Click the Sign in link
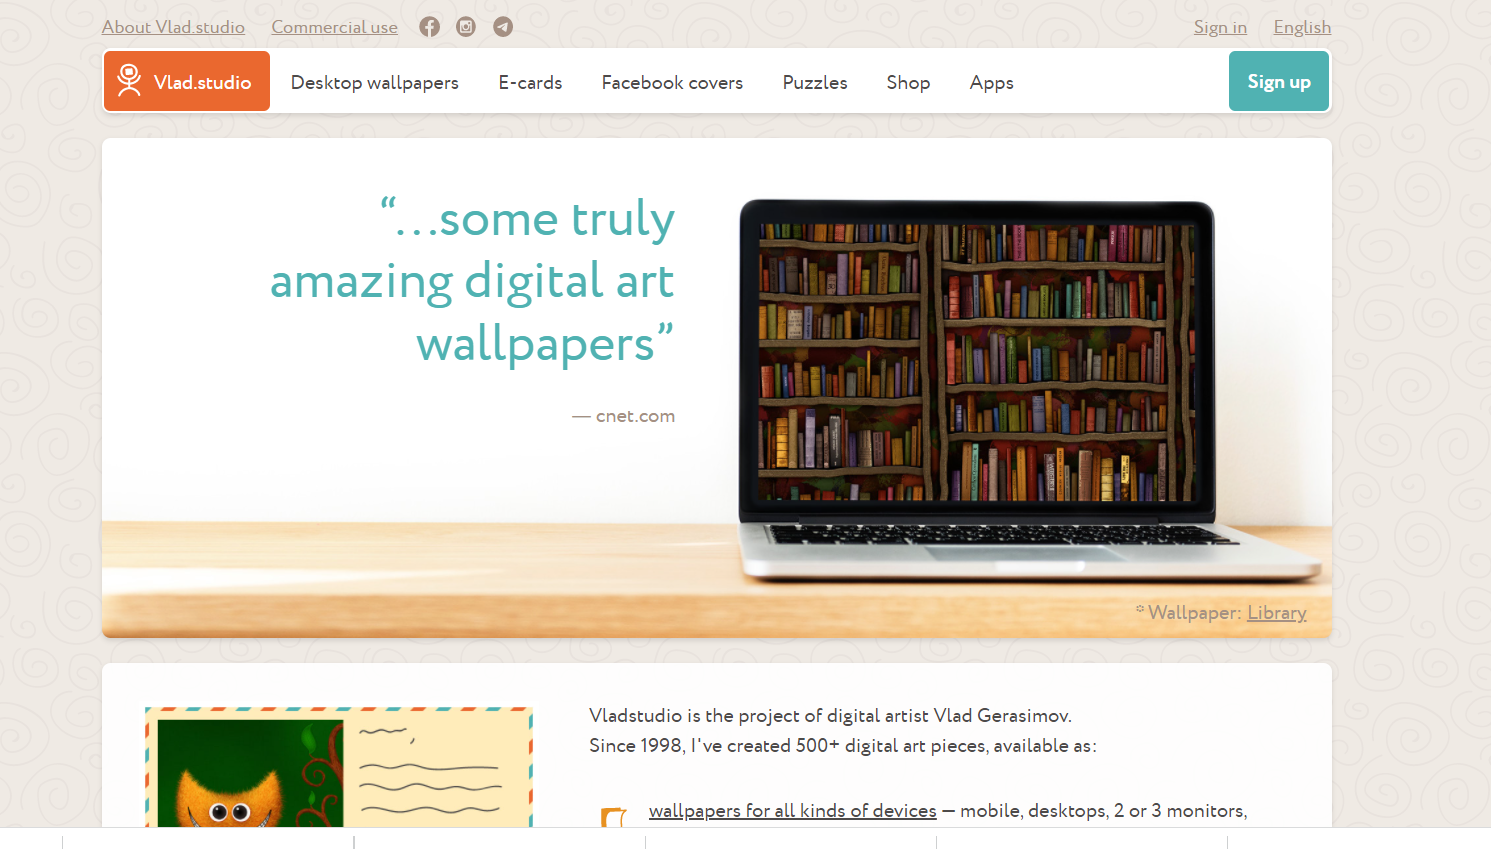 click(x=1220, y=27)
